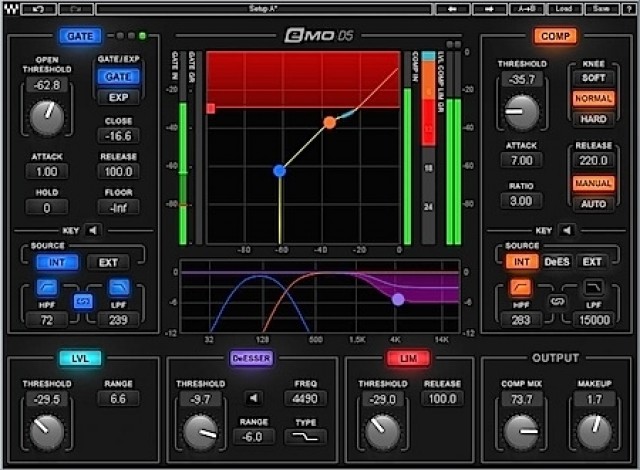640x470 pixels.
Task: Toggle the gate key HPF filter icon
Action: 47,287
